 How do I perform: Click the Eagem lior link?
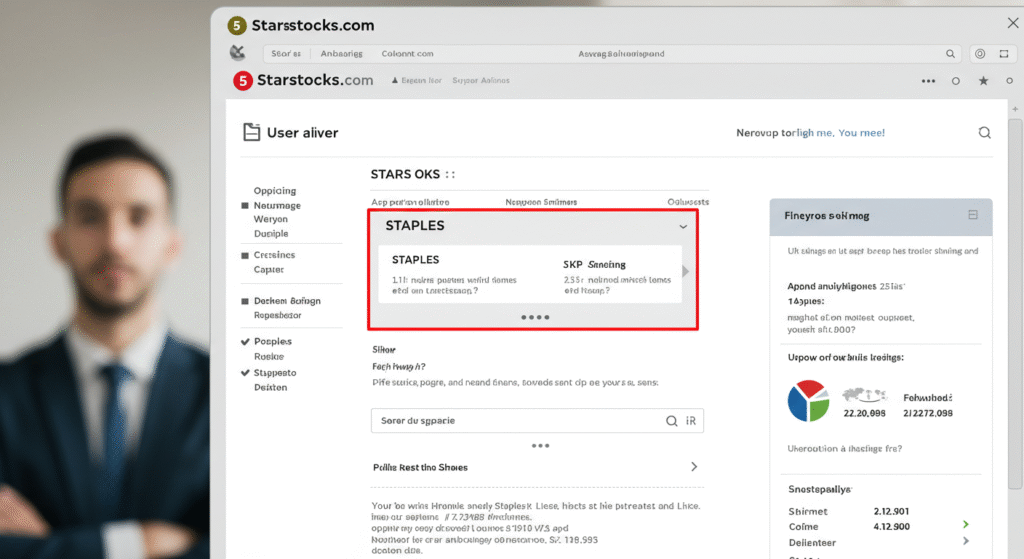421,80
